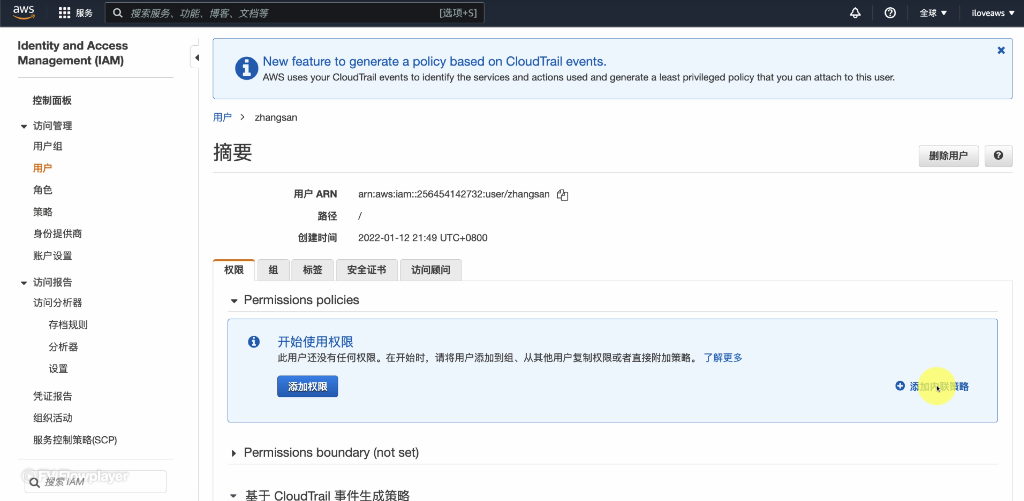The height and width of the screenshot is (501, 1024).
Task: Collapse the Permissions policies section
Action: click(234, 300)
